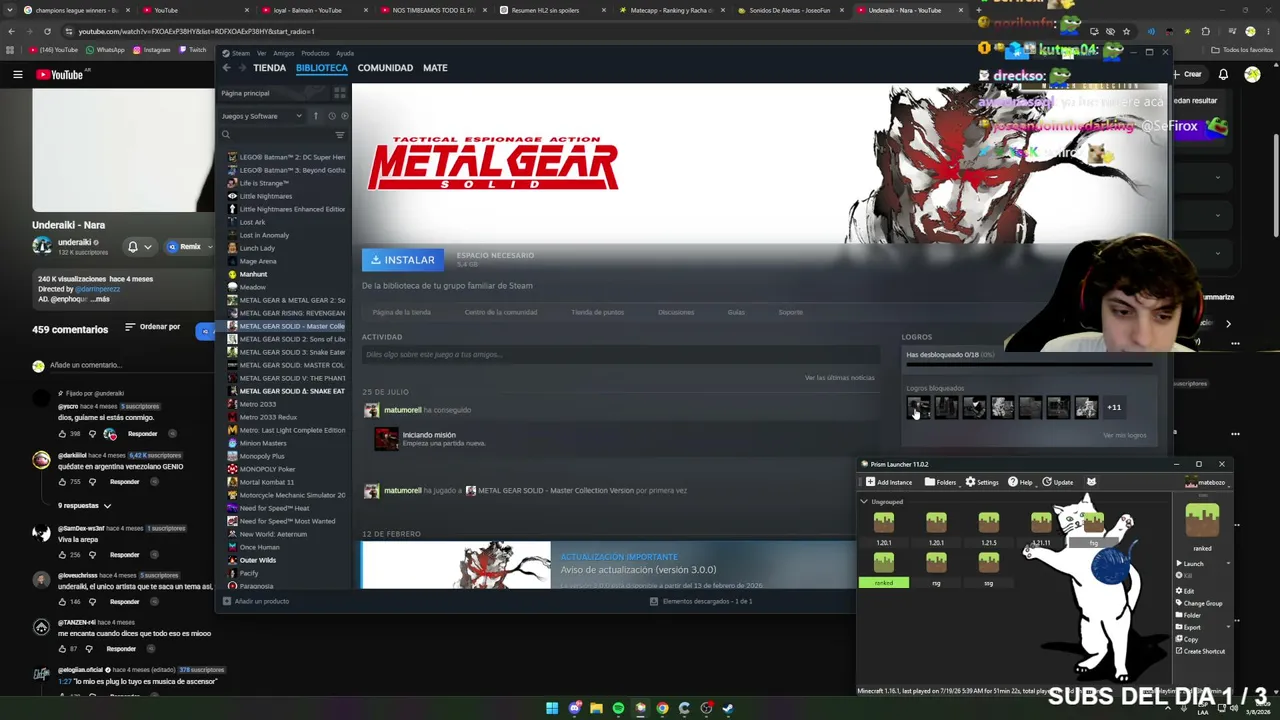1280x720 pixels.
Task: Click the Steam library search field
Action: coord(277,135)
